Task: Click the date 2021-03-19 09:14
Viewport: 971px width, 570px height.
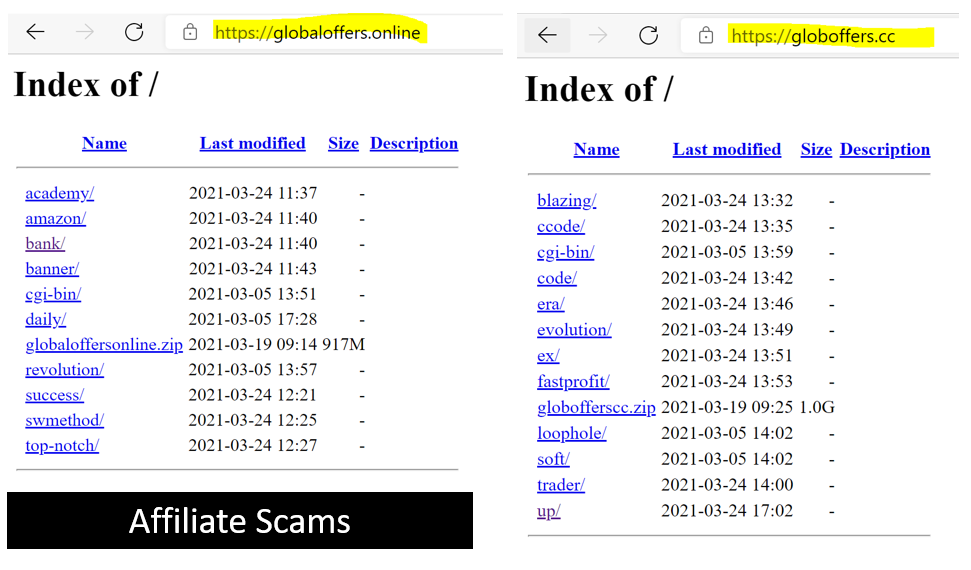Action: (x=253, y=344)
